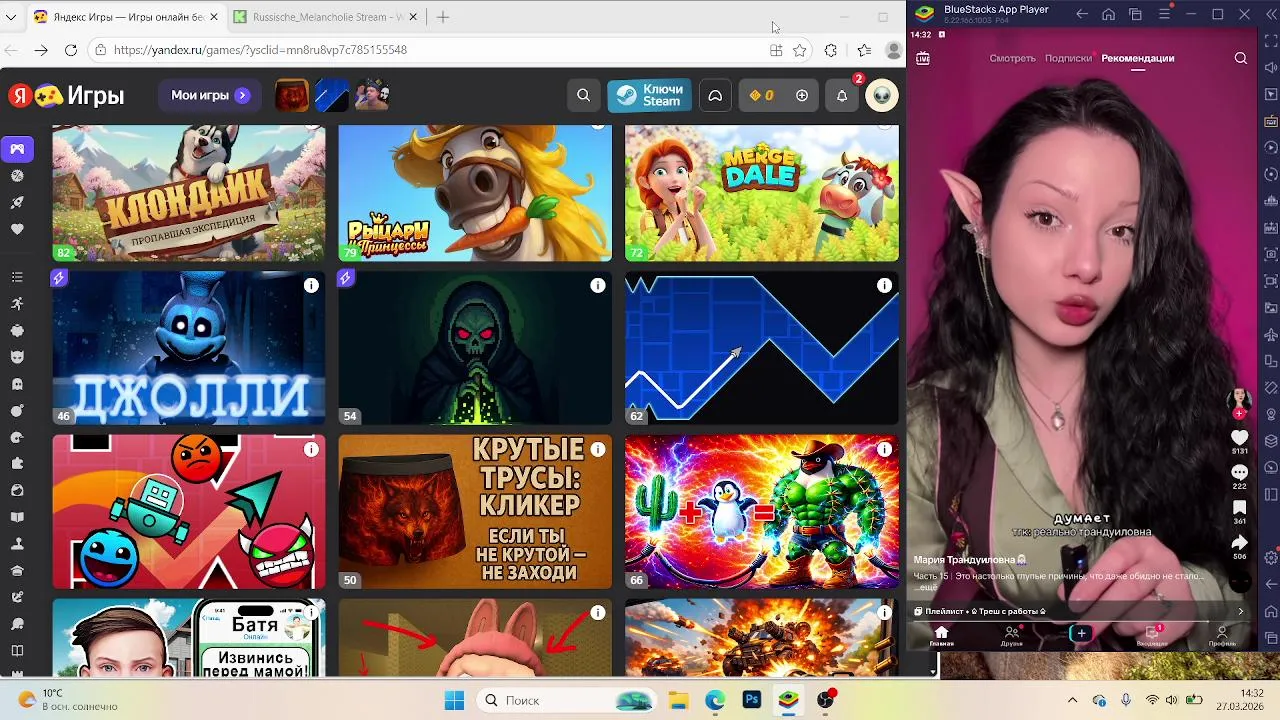Image resolution: width=1280 pixels, height=720 pixels.
Task: Click the BlueStacks back arrow in title bar
Action: click(x=1082, y=14)
